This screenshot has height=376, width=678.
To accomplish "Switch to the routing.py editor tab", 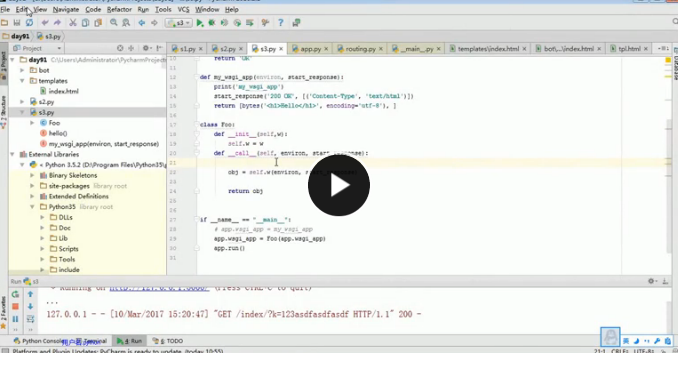I will pos(360,49).
